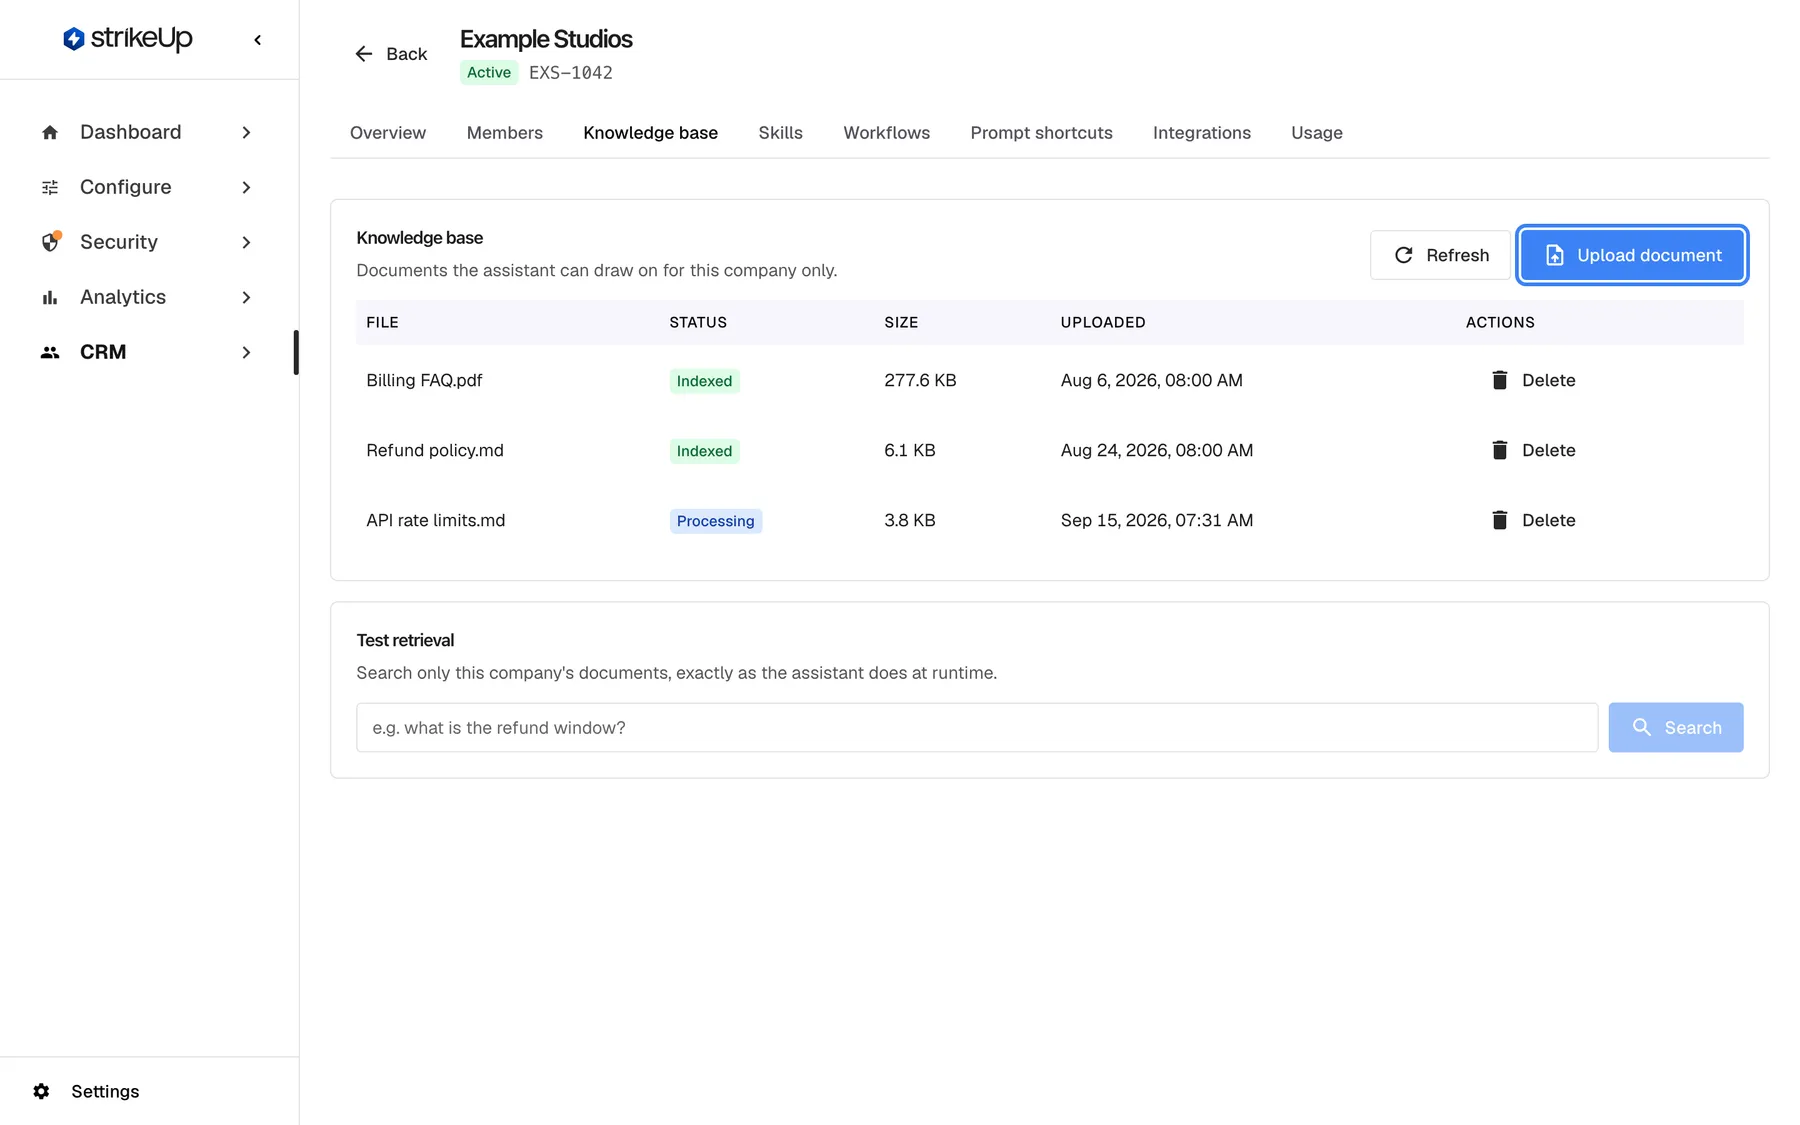The width and height of the screenshot is (1800, 1125).
Task: Click the trash icon for API rate limits.md
Action: pos(1499,520)
